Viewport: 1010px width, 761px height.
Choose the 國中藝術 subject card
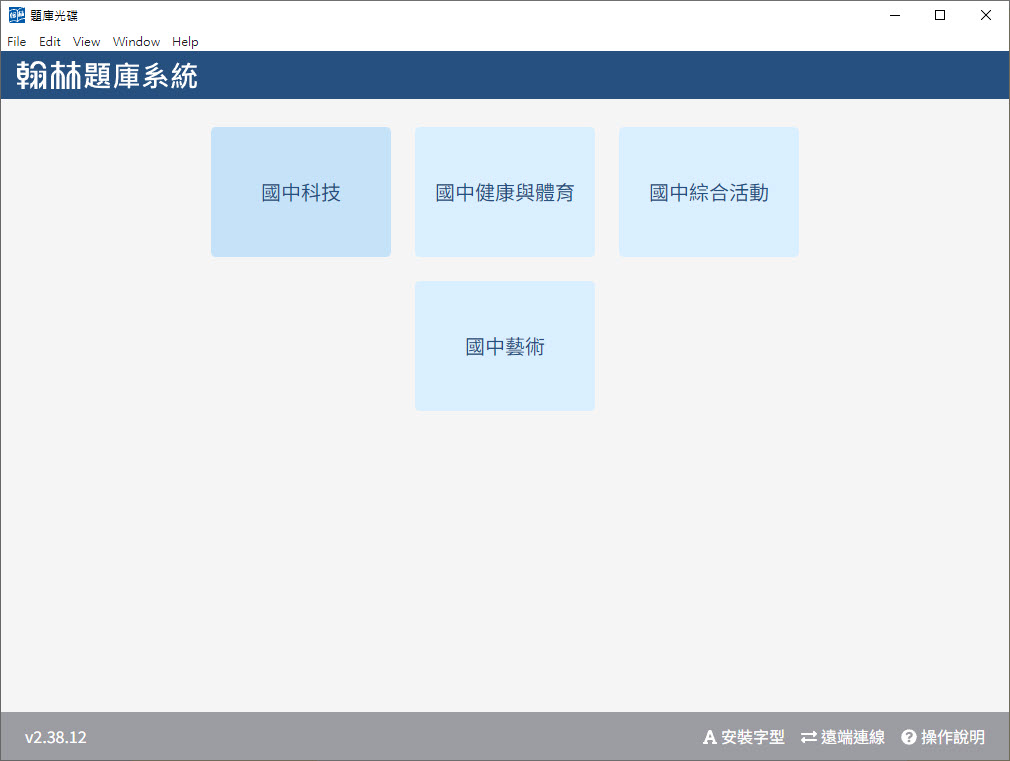[x=504, y=346]
